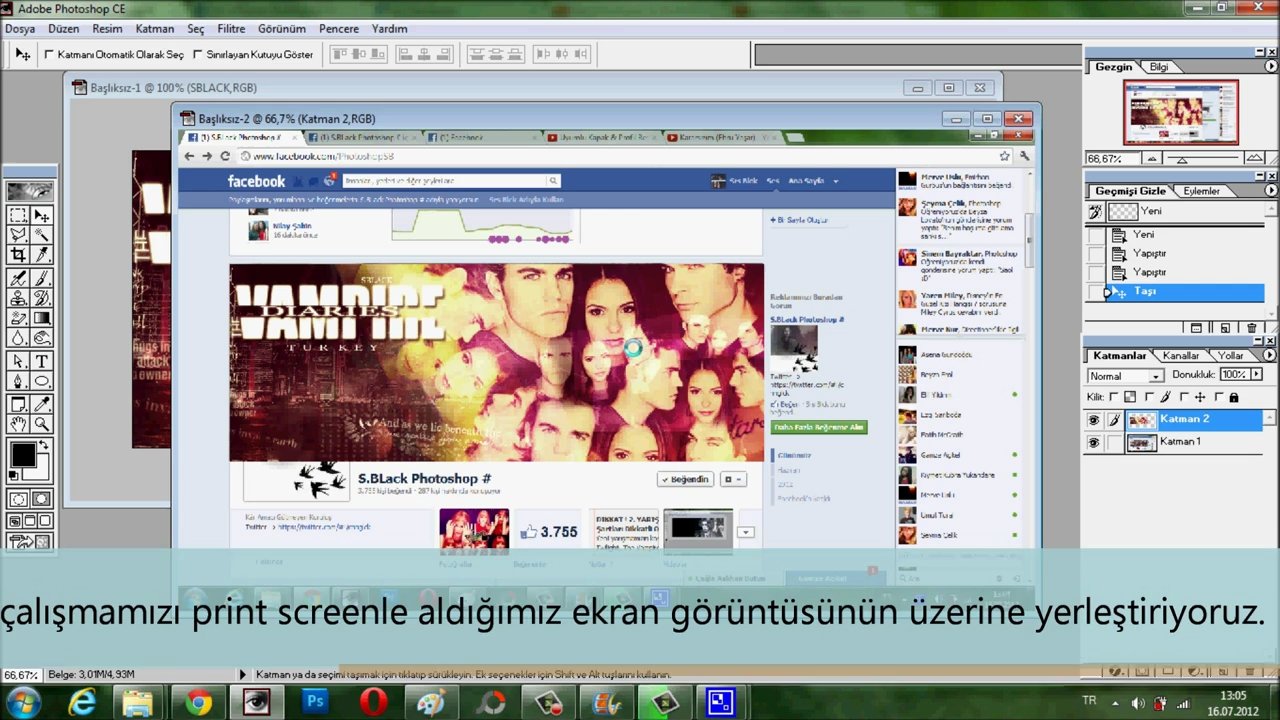Select the Rectangular Marquee tool

point(18,215)
